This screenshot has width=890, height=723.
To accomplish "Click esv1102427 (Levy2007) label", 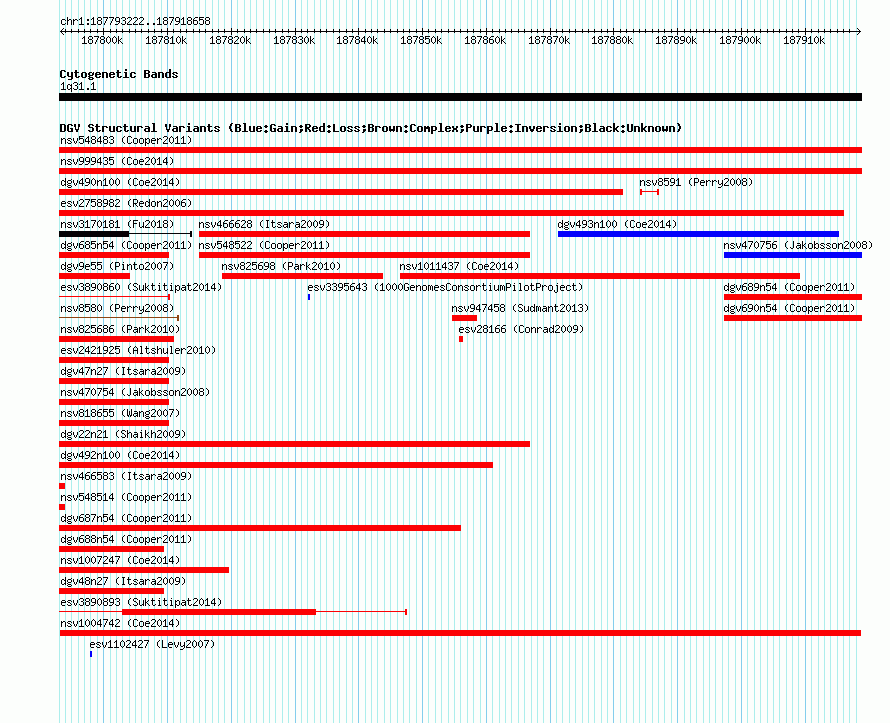I will tap(152, 644).
